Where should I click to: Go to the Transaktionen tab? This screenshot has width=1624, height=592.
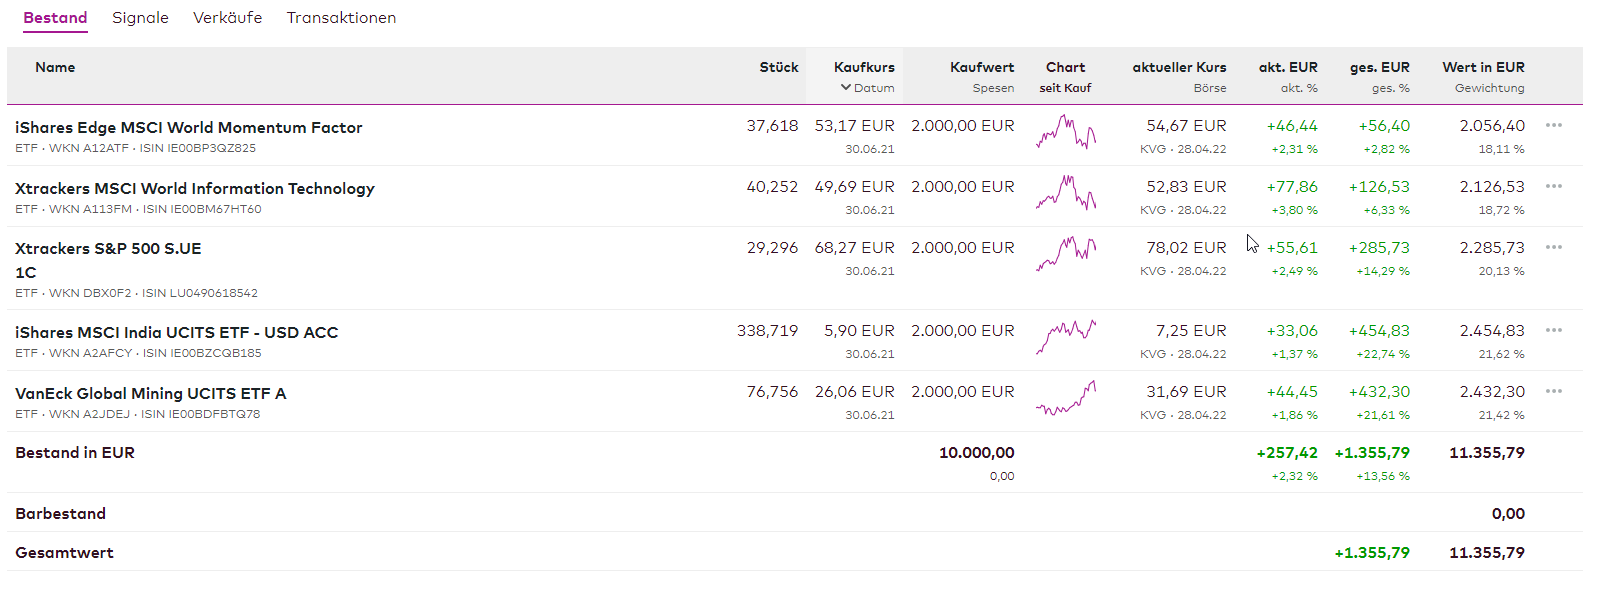click(341, 18)
